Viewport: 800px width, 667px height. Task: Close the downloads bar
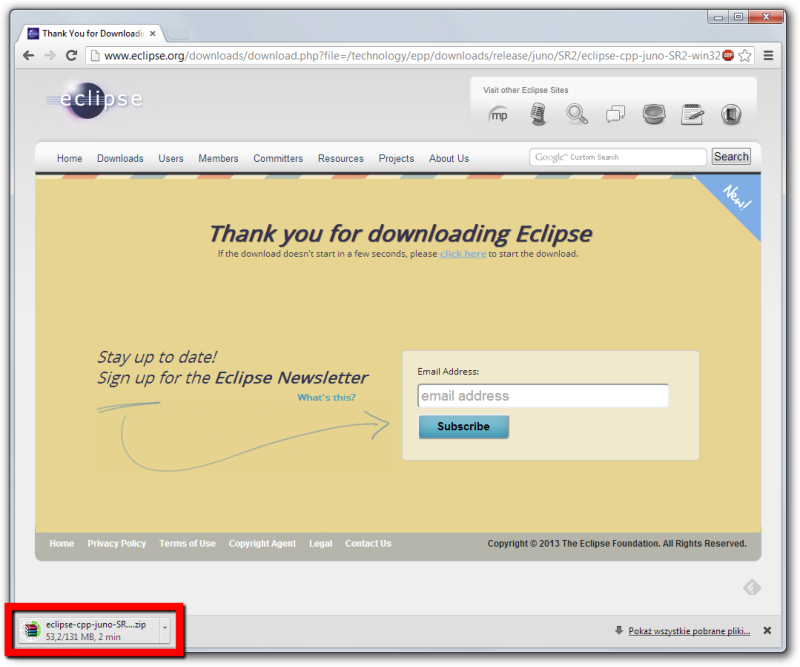[767, 631]
